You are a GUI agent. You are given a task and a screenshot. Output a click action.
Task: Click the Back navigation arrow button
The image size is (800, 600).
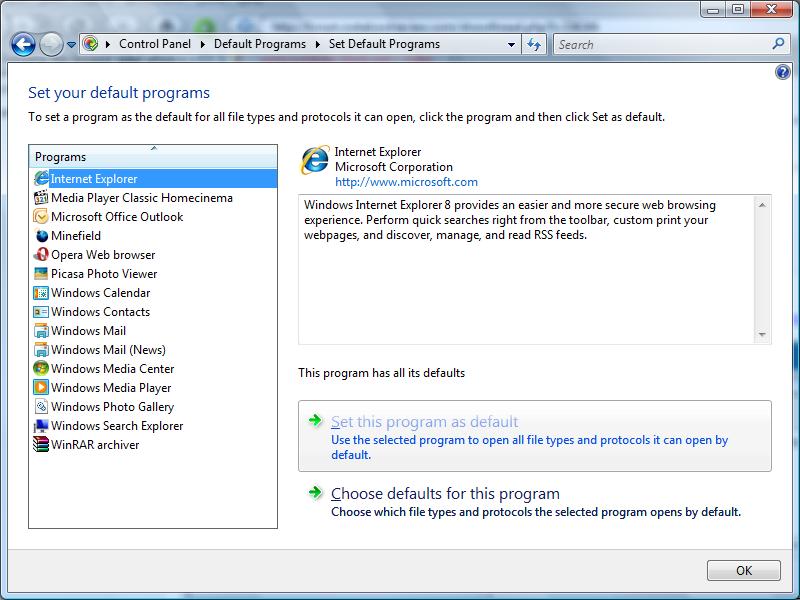(x=23, y=44)
